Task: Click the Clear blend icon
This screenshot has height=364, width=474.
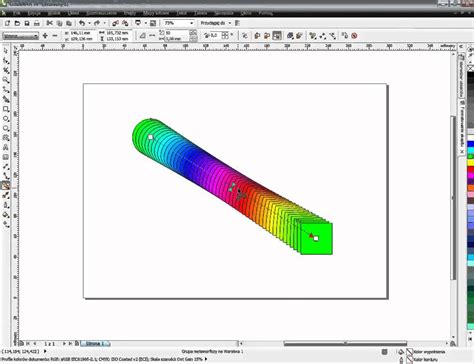Action: point(354,36)
